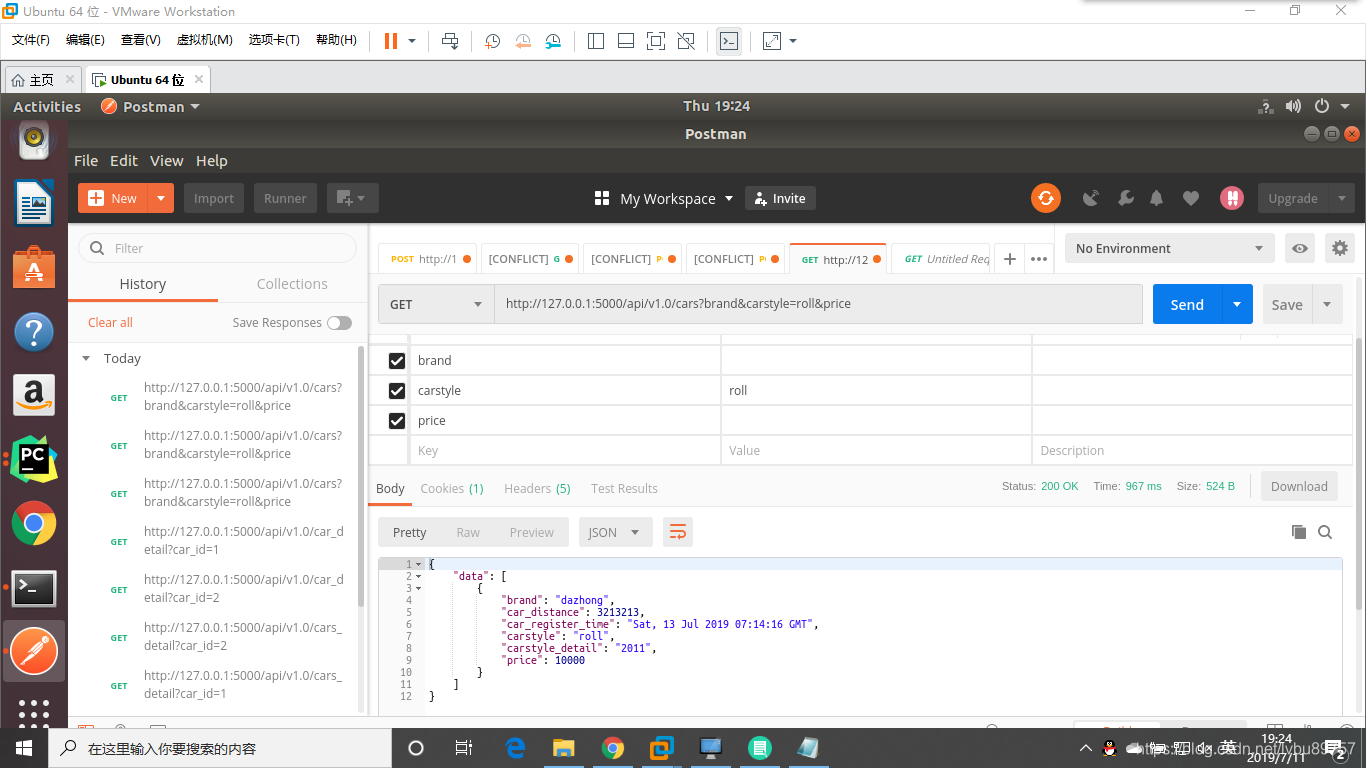Viewport: 1366px width, 768px height.
Task: Open Amazon from the Ubuntu dock
Action: point(34,395)
